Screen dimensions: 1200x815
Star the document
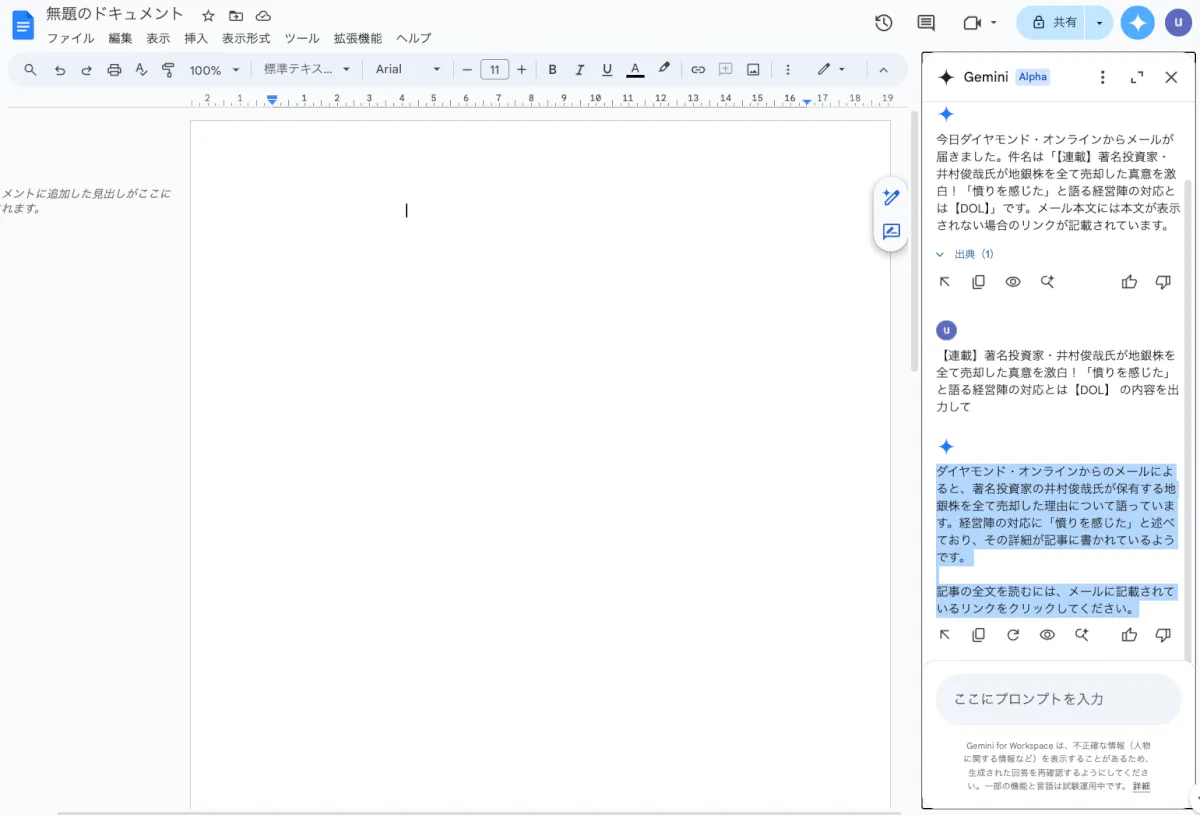point(208,16)
